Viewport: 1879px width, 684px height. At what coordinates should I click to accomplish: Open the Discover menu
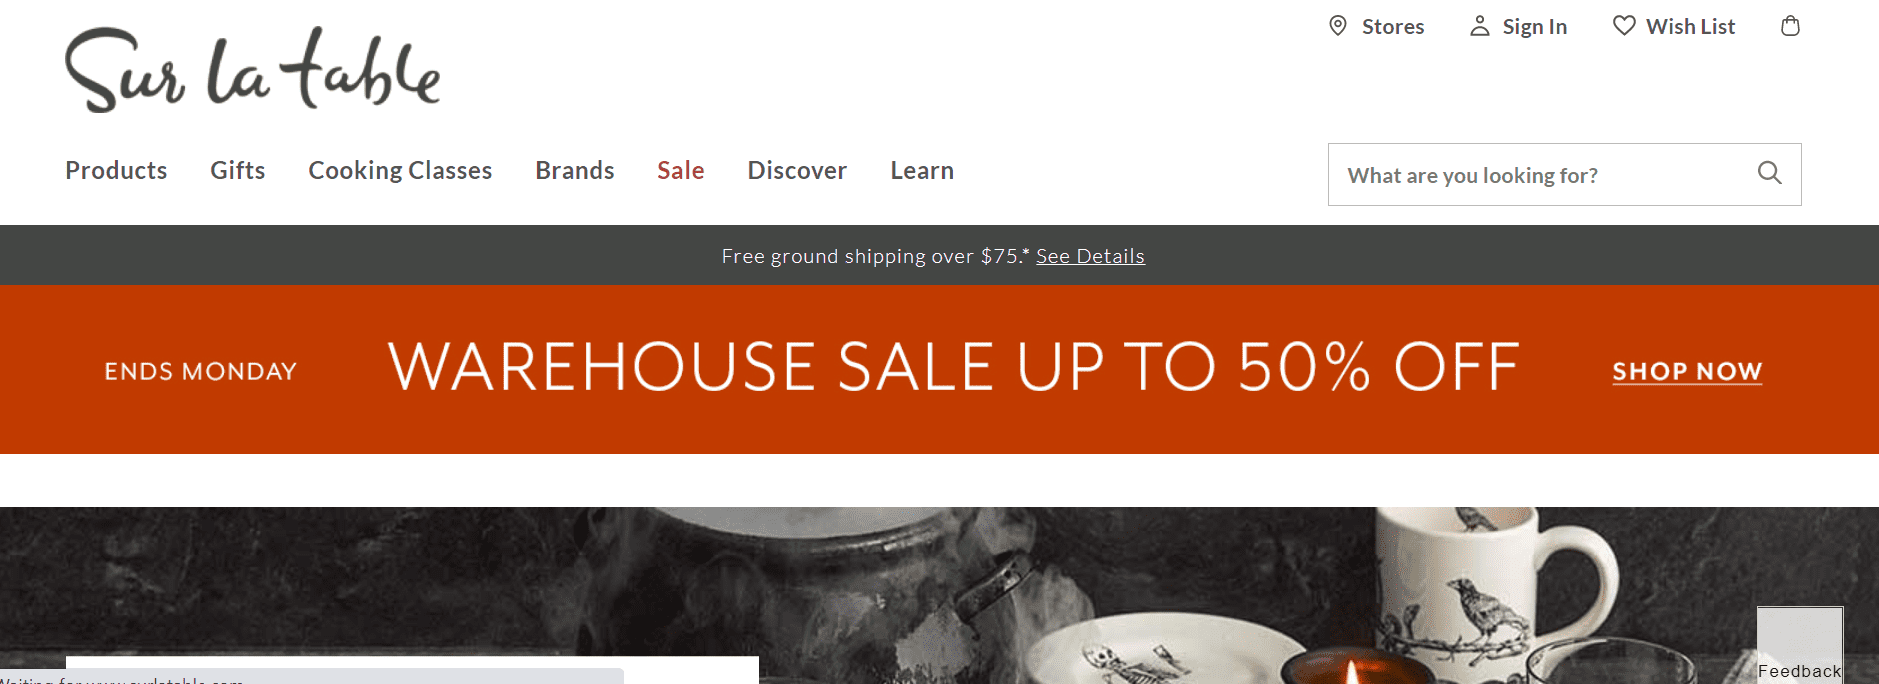797,170
